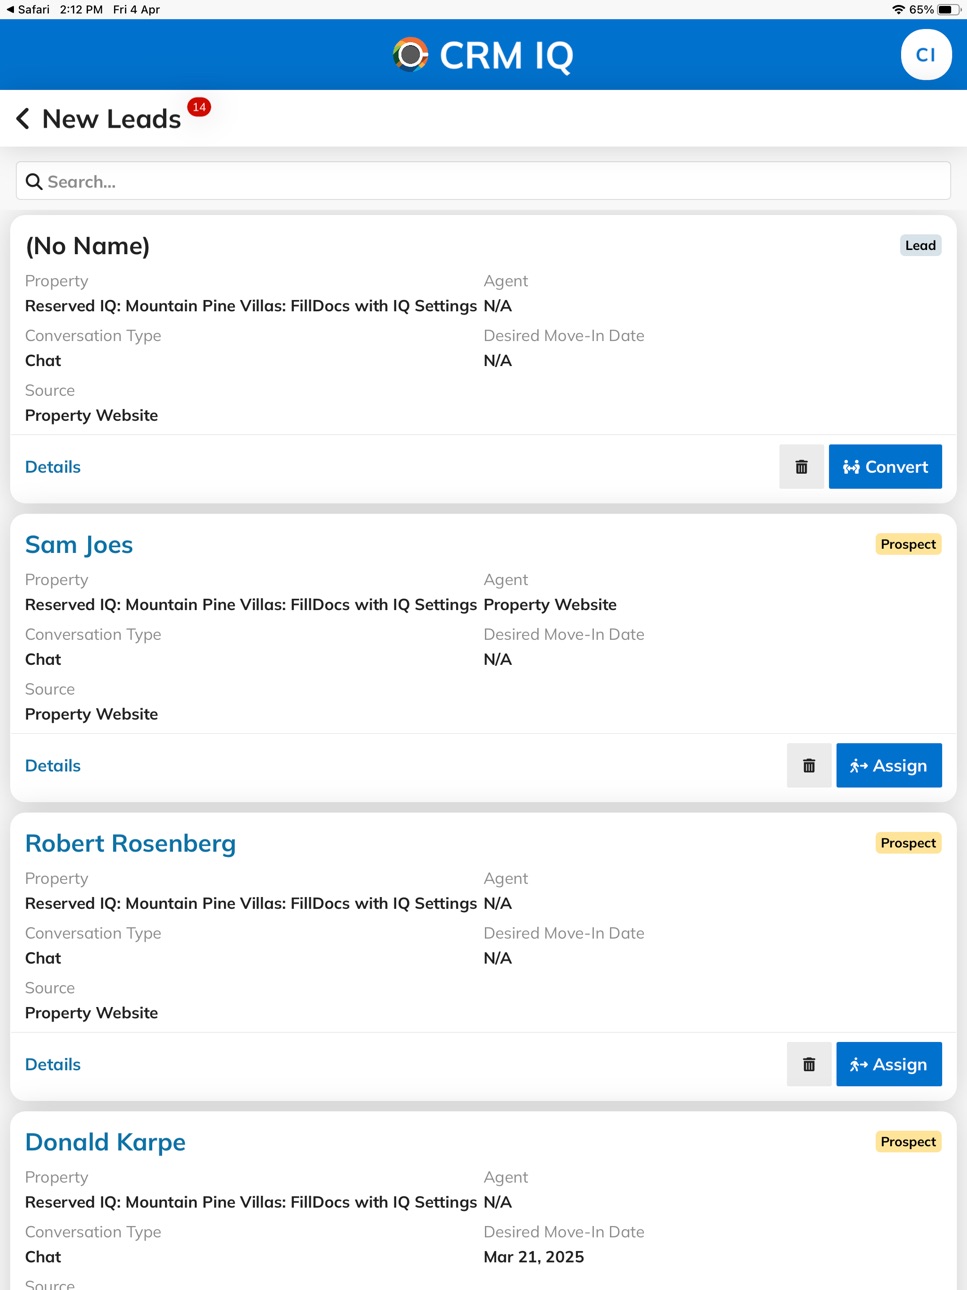Tap the Wi-Fi icon in status bar
The width and height of the screenshot is (967, 1290).
click(x=898, y=9)
